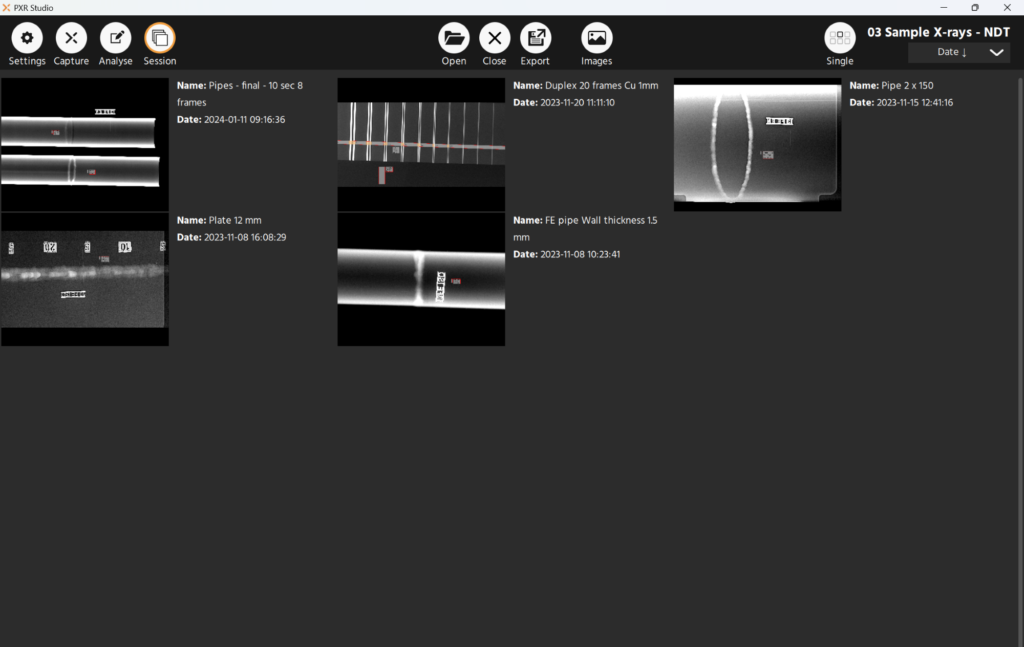
Task: Select the Duplex 20 frames Cu thumbnail
Action: (421, 145)
